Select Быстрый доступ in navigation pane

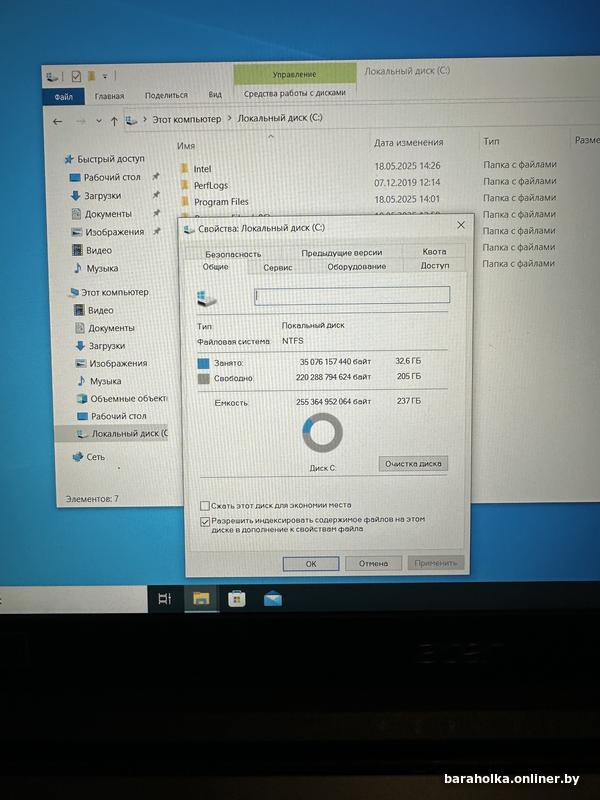click(111, 159)
